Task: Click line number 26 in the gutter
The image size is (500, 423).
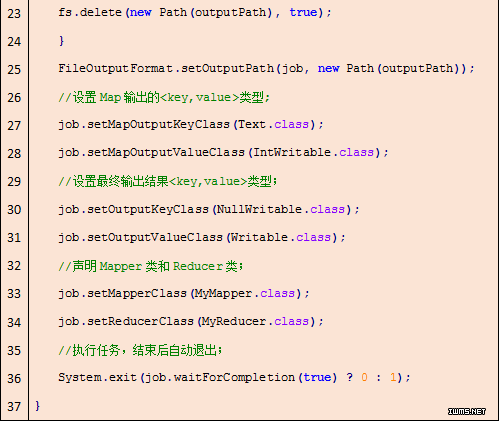Action: [x=14, y=98]
